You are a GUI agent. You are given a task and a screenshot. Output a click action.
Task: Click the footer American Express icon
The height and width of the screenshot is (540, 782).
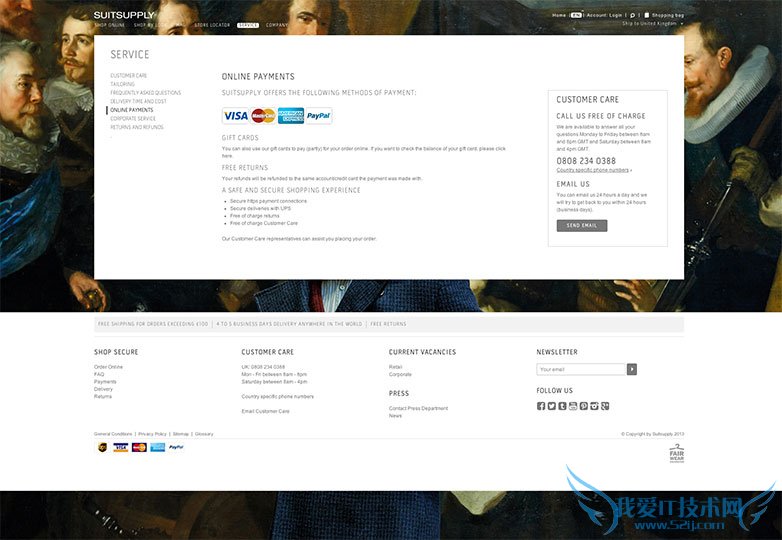click(158, 447)
